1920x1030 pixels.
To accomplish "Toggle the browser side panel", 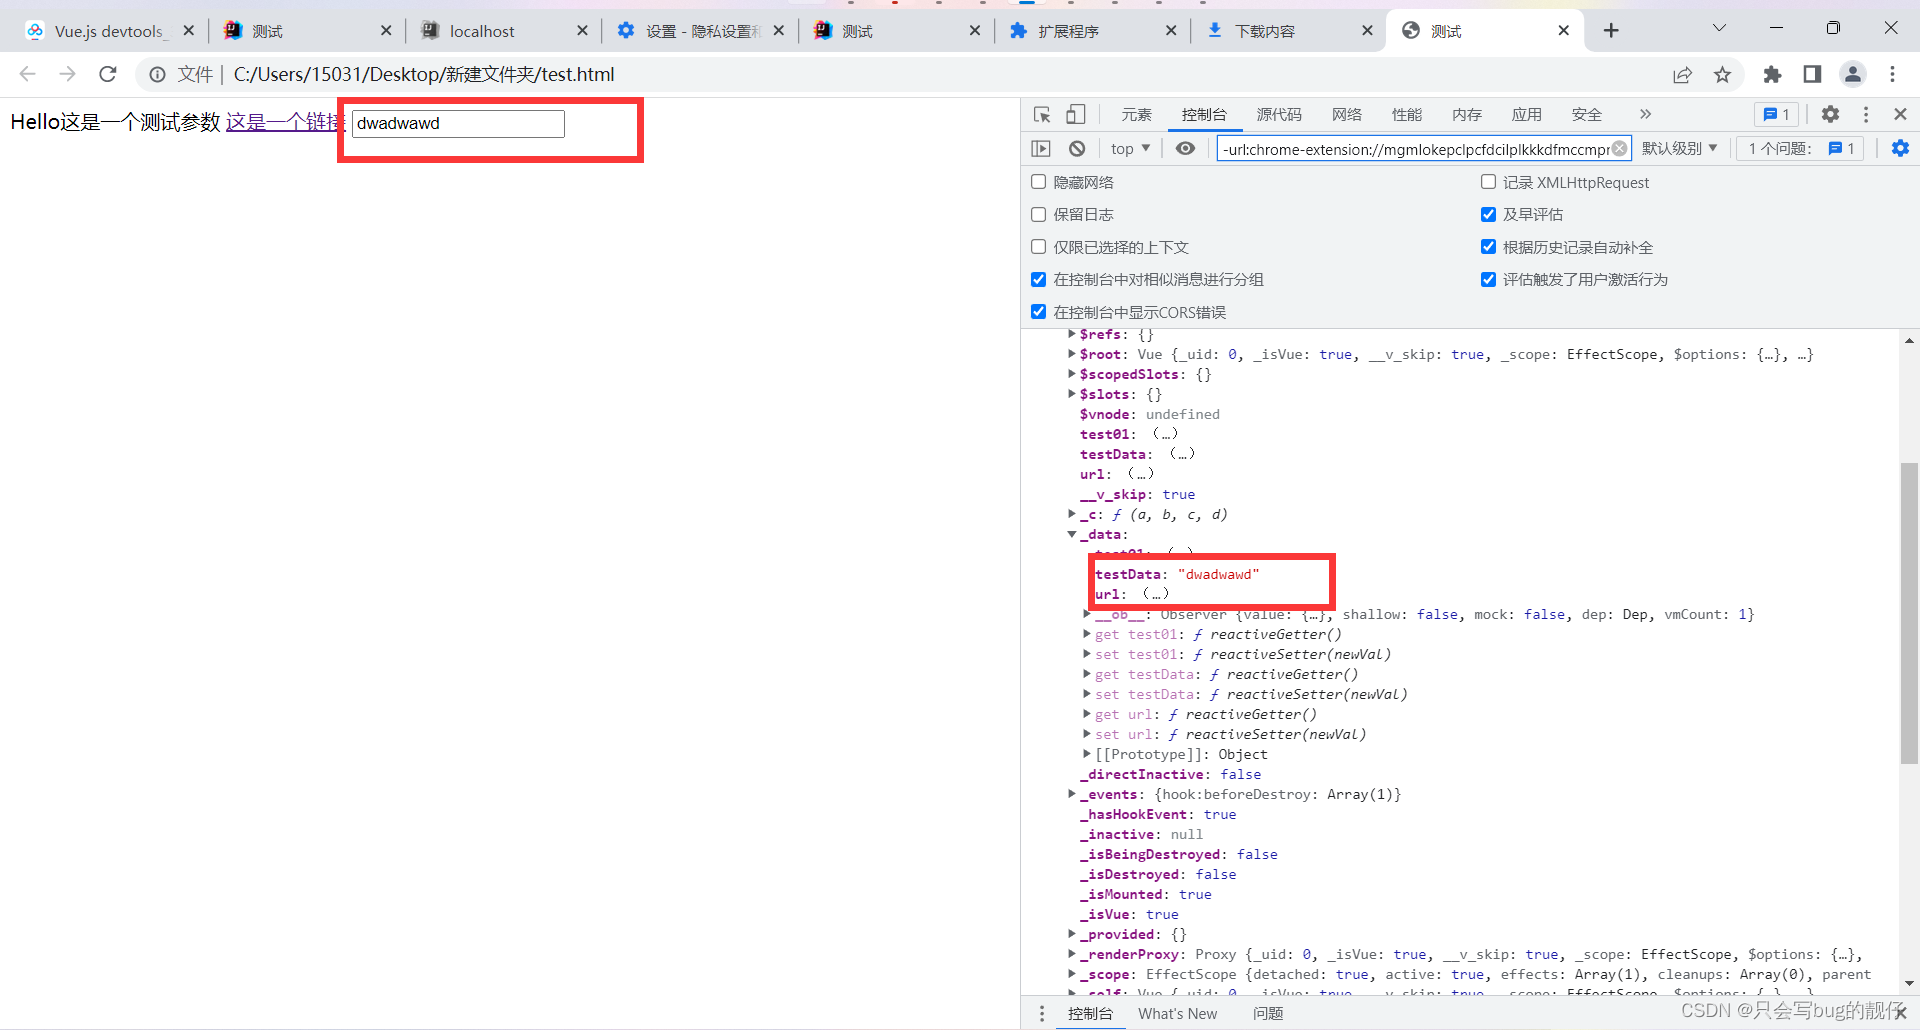I will 1812,74.
